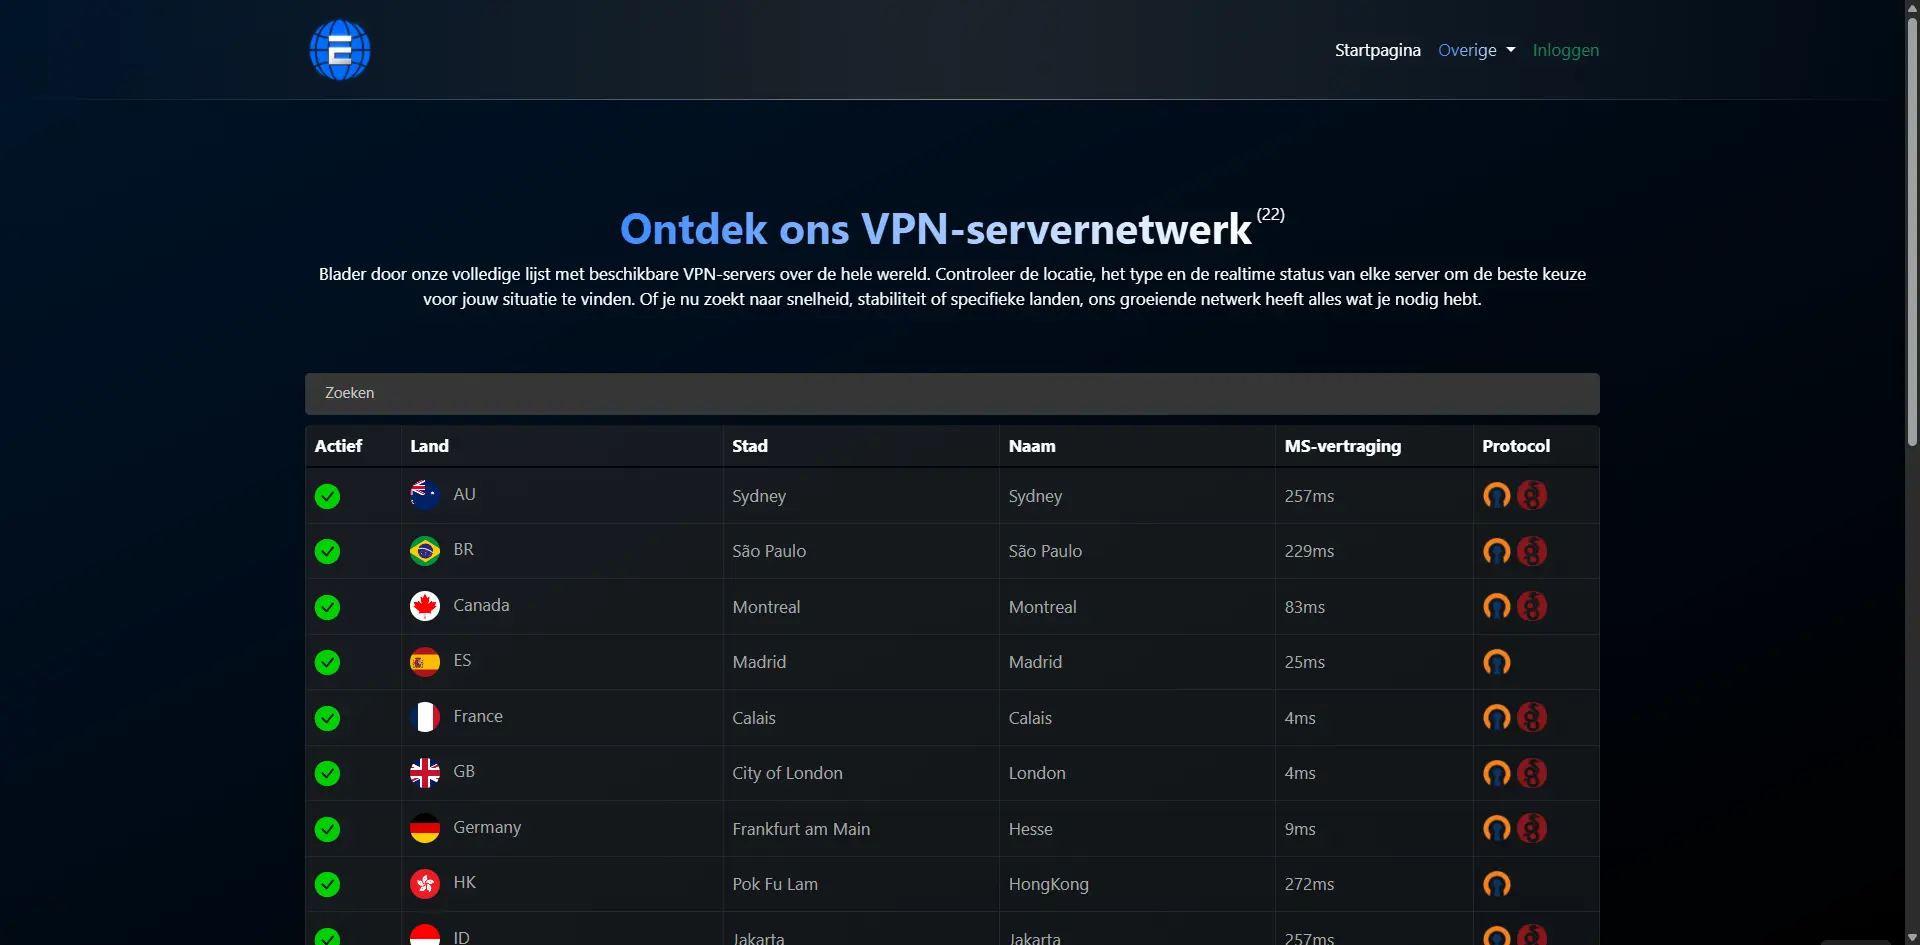Click the WireGuard icon in the London row

click(1532, 773)
